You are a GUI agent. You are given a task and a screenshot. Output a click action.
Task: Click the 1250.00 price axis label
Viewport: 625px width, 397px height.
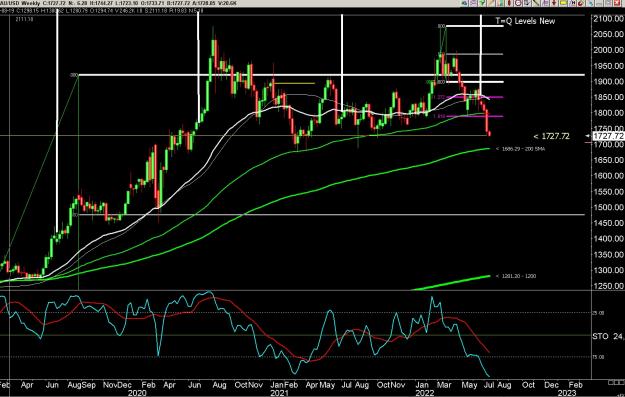[x=608, y=286]
